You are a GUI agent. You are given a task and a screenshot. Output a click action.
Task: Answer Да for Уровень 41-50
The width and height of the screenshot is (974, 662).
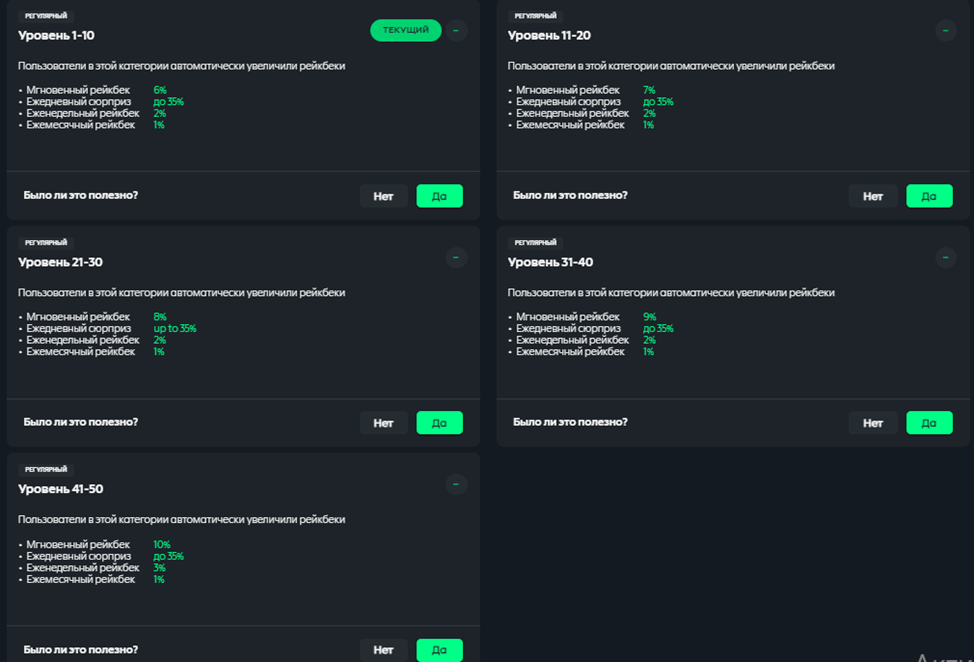(x=439, y=650)
